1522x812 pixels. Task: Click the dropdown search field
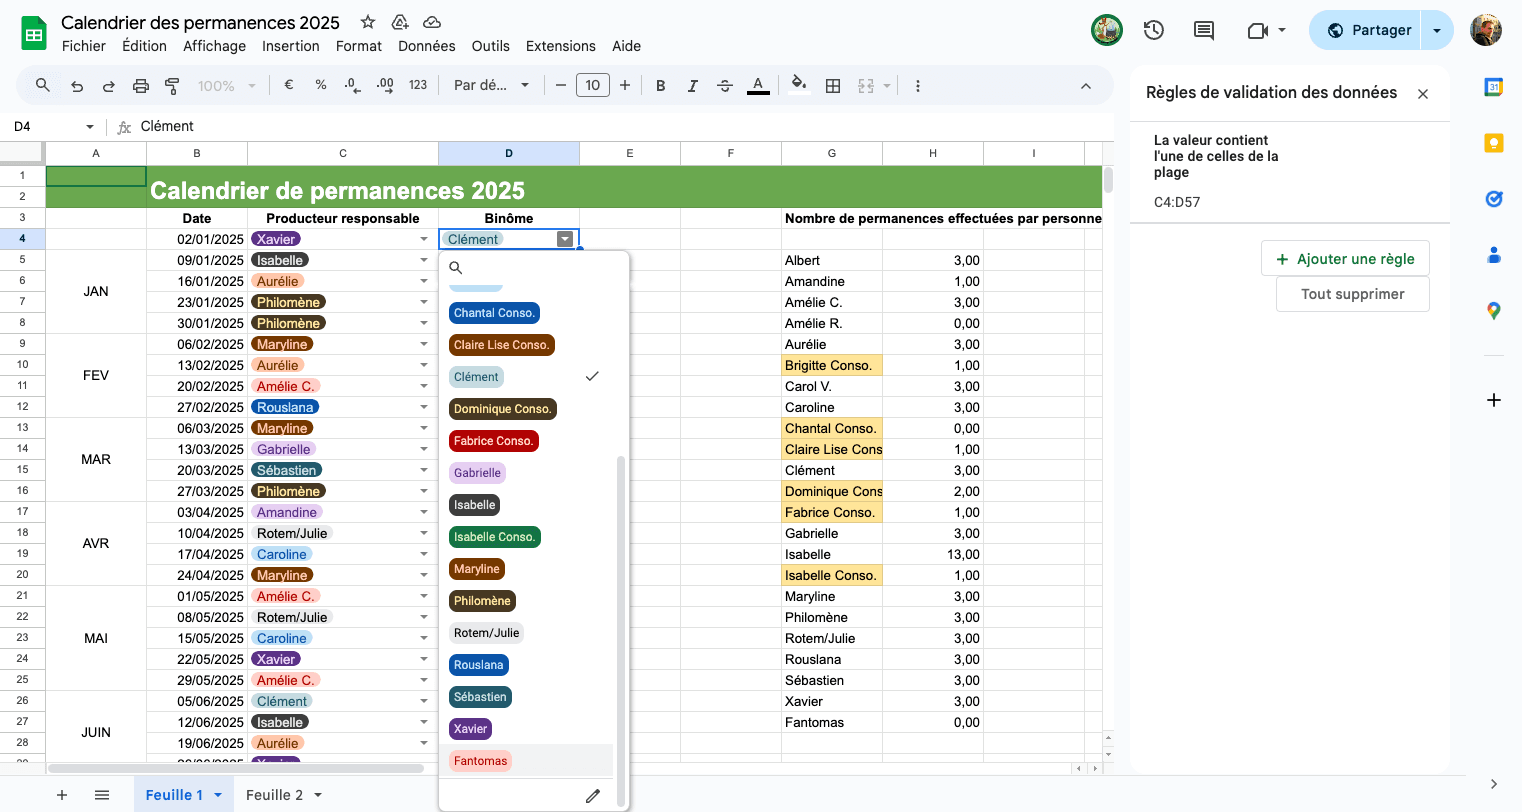coord(534,267)
